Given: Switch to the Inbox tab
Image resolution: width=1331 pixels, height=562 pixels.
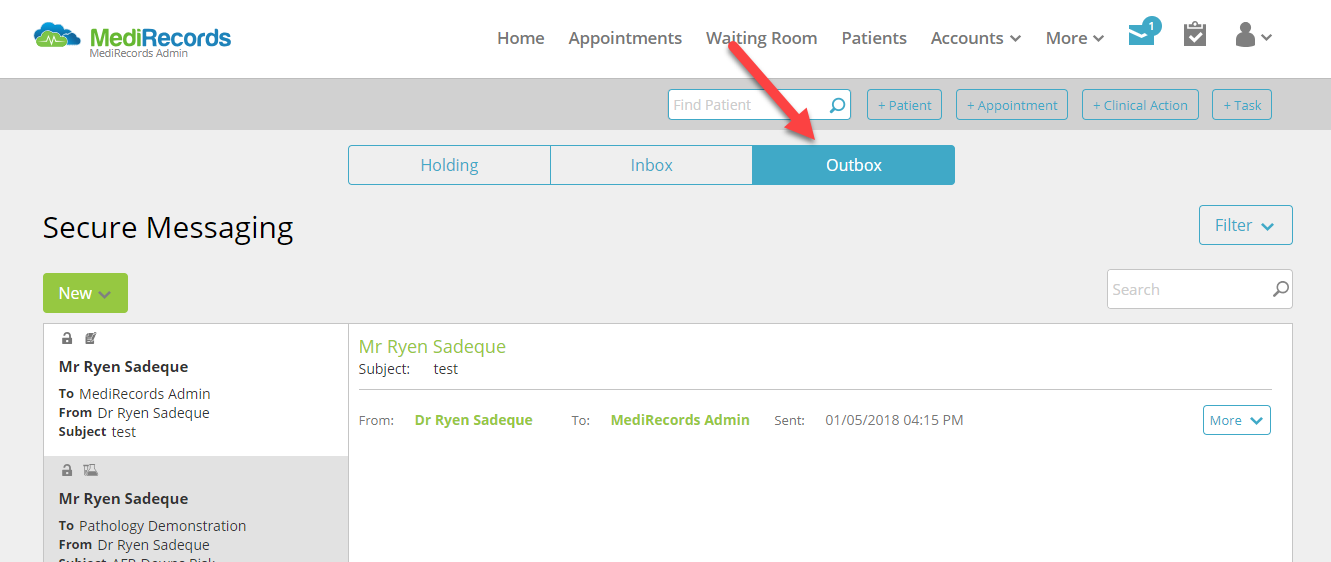Looking at the screenshot, I should click(651, 165).
